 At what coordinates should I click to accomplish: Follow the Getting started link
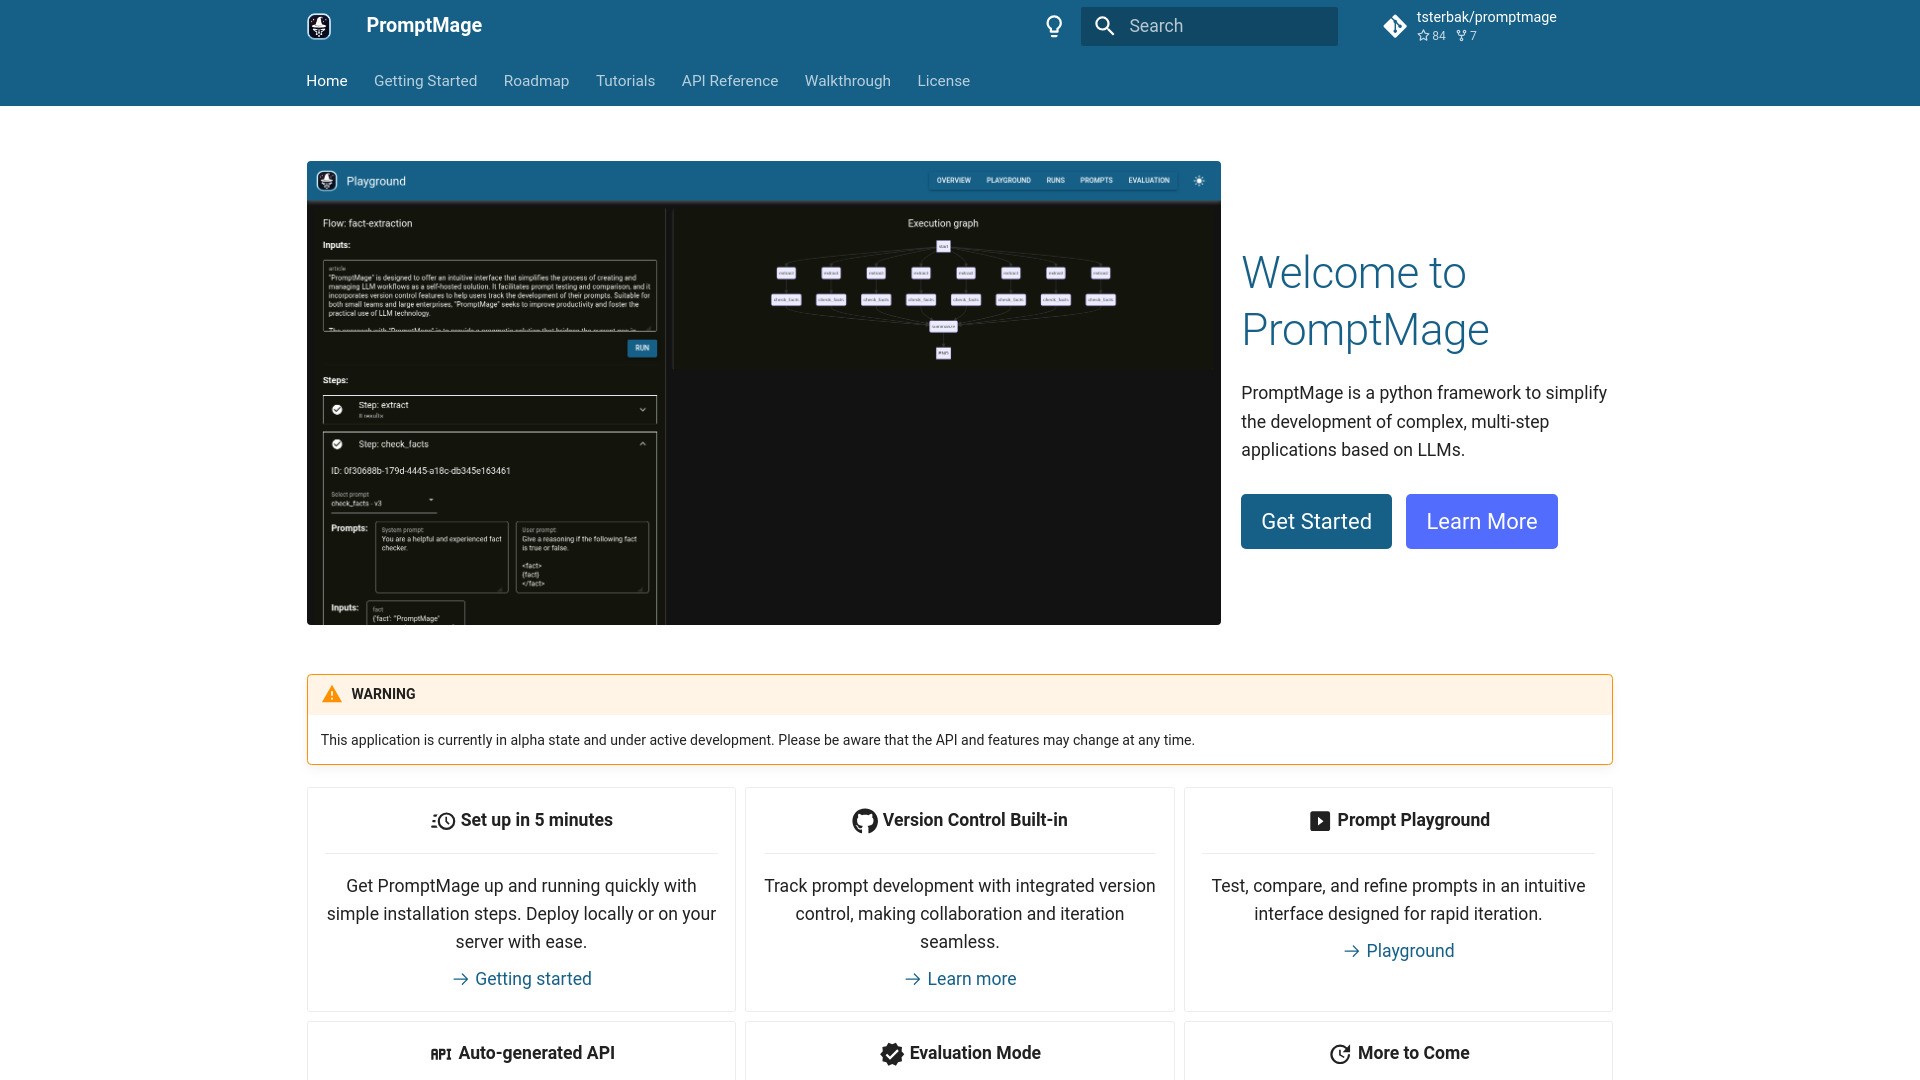tap(533, 978)
